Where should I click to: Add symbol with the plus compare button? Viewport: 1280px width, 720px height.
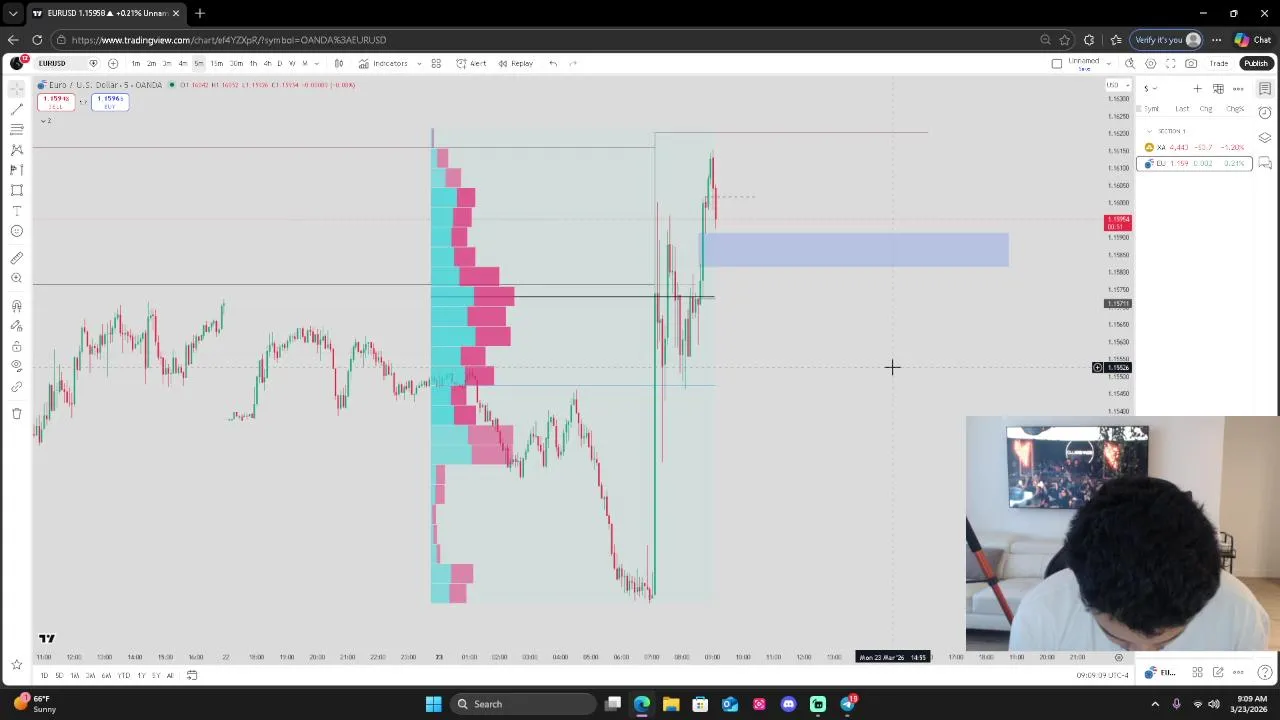[x=113, y=63]
